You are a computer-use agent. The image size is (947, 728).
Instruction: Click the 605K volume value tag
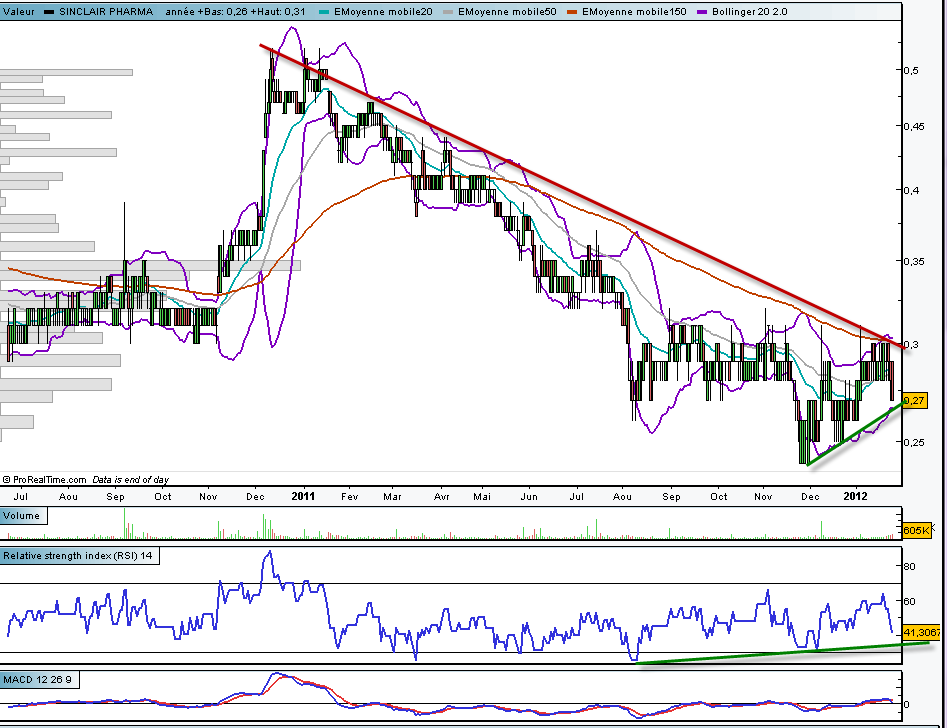(916, 530)
